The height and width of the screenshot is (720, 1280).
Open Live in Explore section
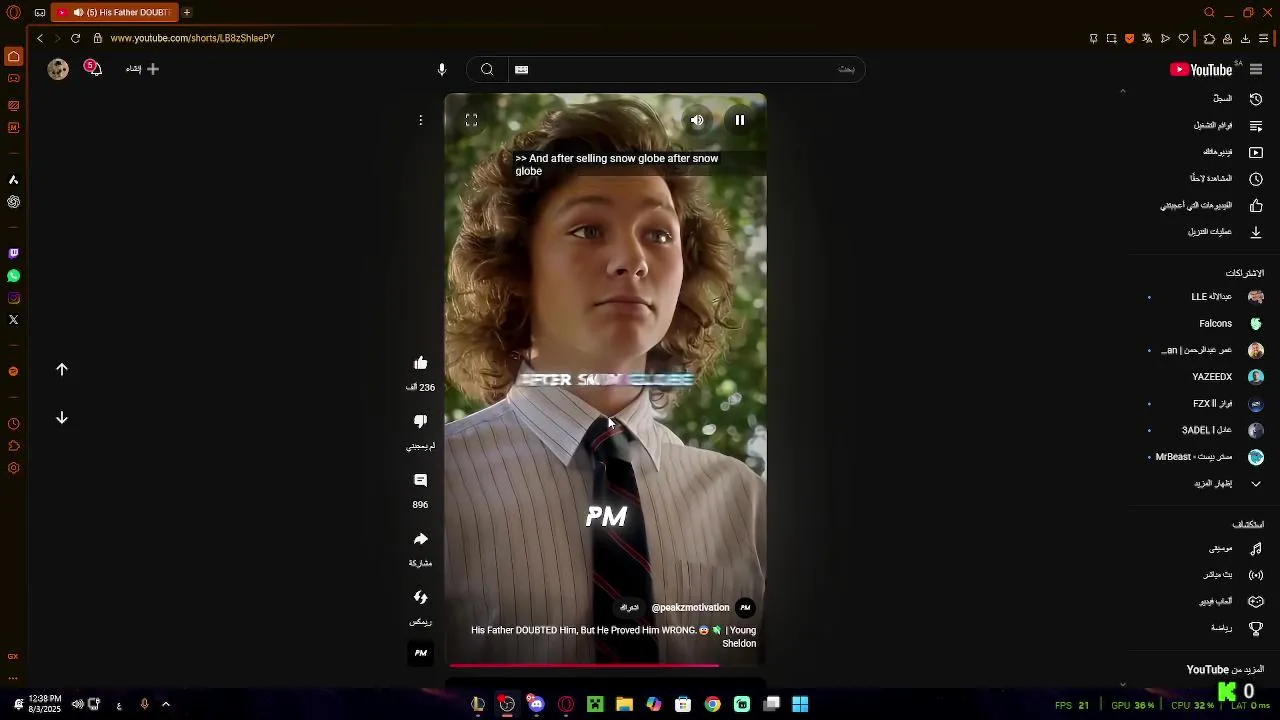click(1232, 575)
